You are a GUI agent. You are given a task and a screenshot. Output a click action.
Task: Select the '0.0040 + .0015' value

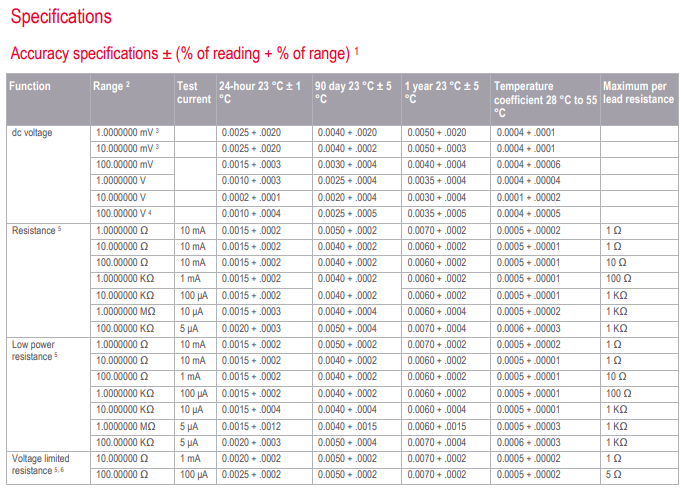(347, 427)
